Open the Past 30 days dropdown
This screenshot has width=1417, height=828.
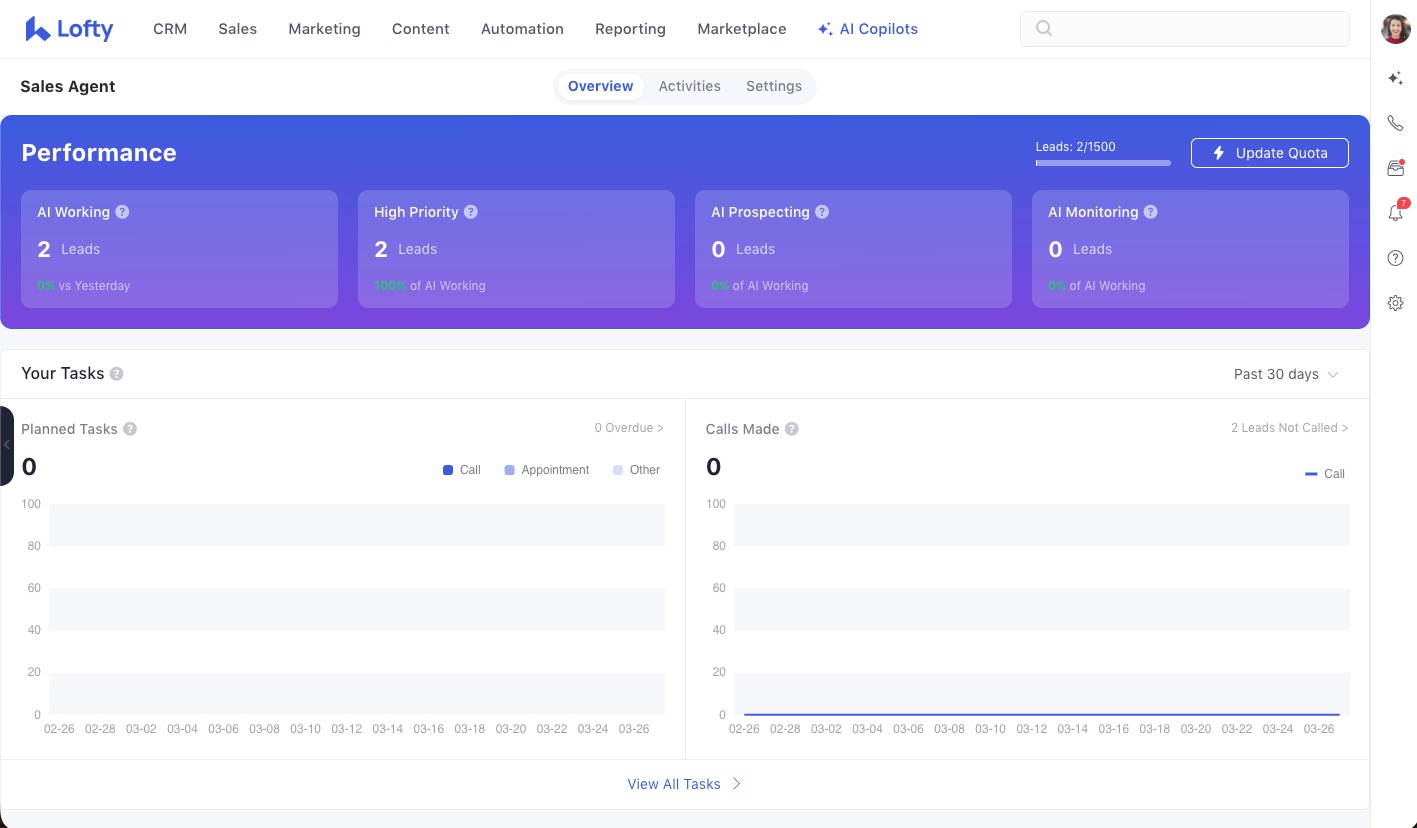[1285, 374]
